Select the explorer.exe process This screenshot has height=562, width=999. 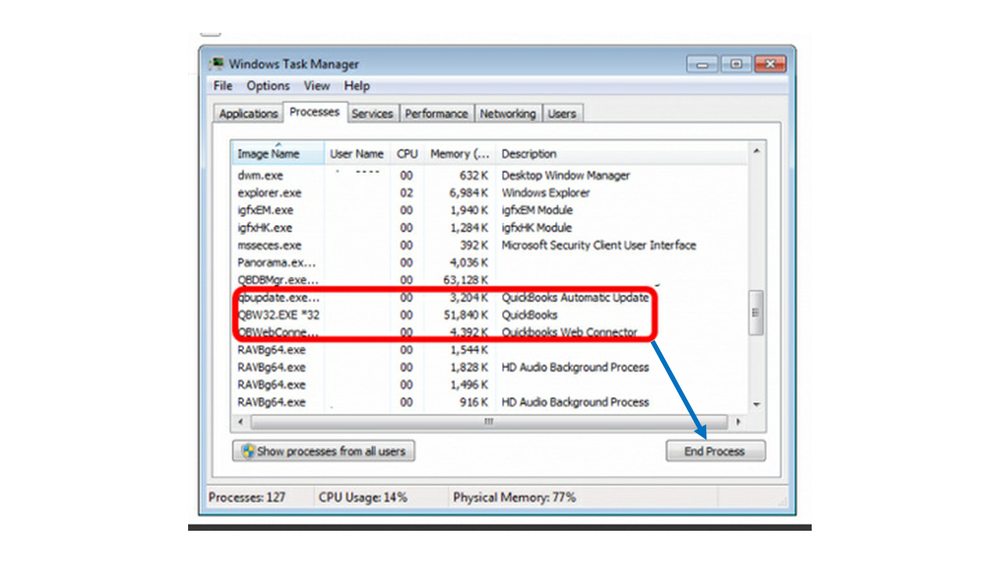pos(489,192)
